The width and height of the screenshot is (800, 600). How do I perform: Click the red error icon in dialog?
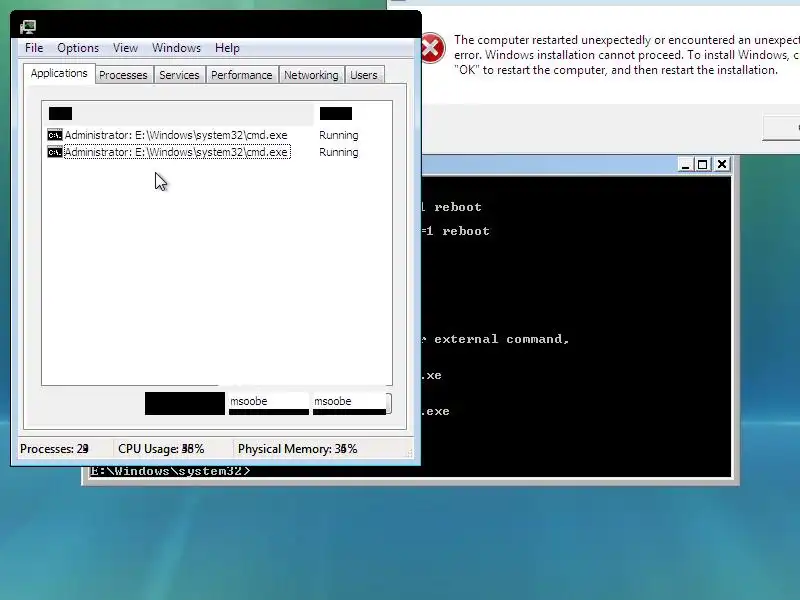432,48
